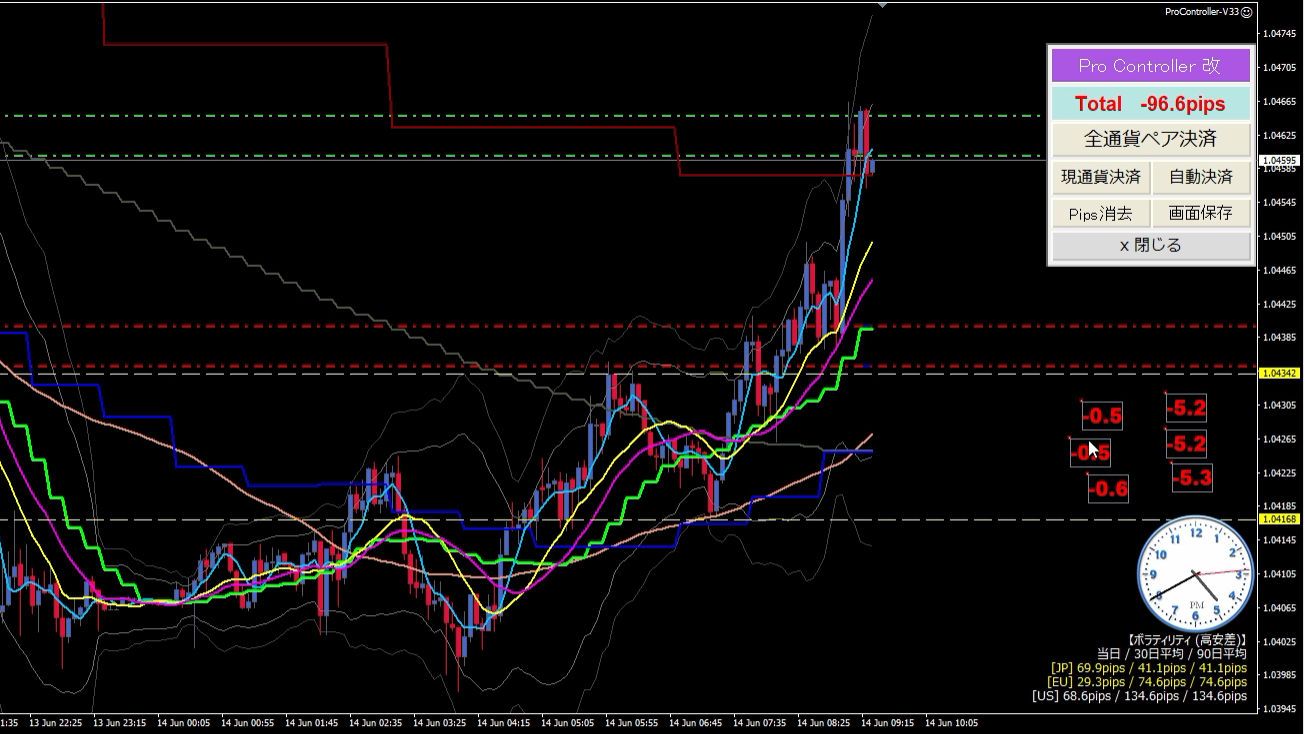Image resolution: width=1305 pixels, height=734 pixels.
Task: Click the 1.04505 price scale label
Action: tap(1280, 237)
